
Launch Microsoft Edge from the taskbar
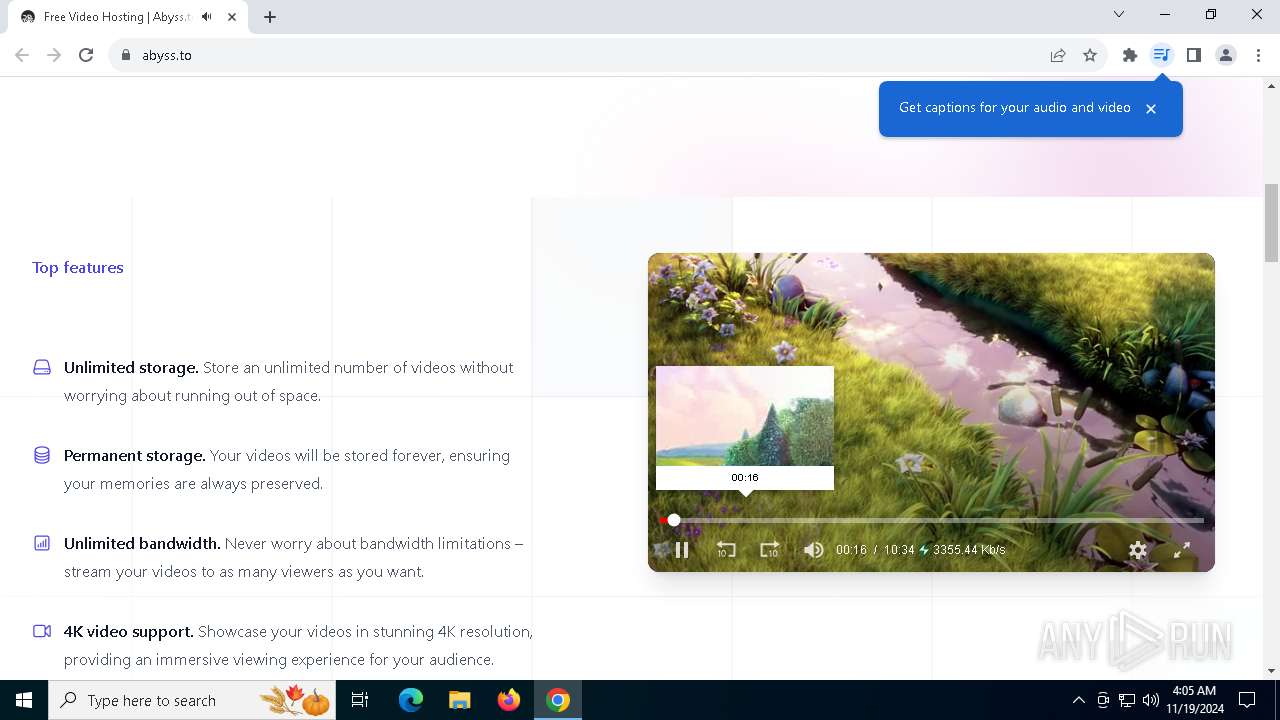tap(411, 700)
